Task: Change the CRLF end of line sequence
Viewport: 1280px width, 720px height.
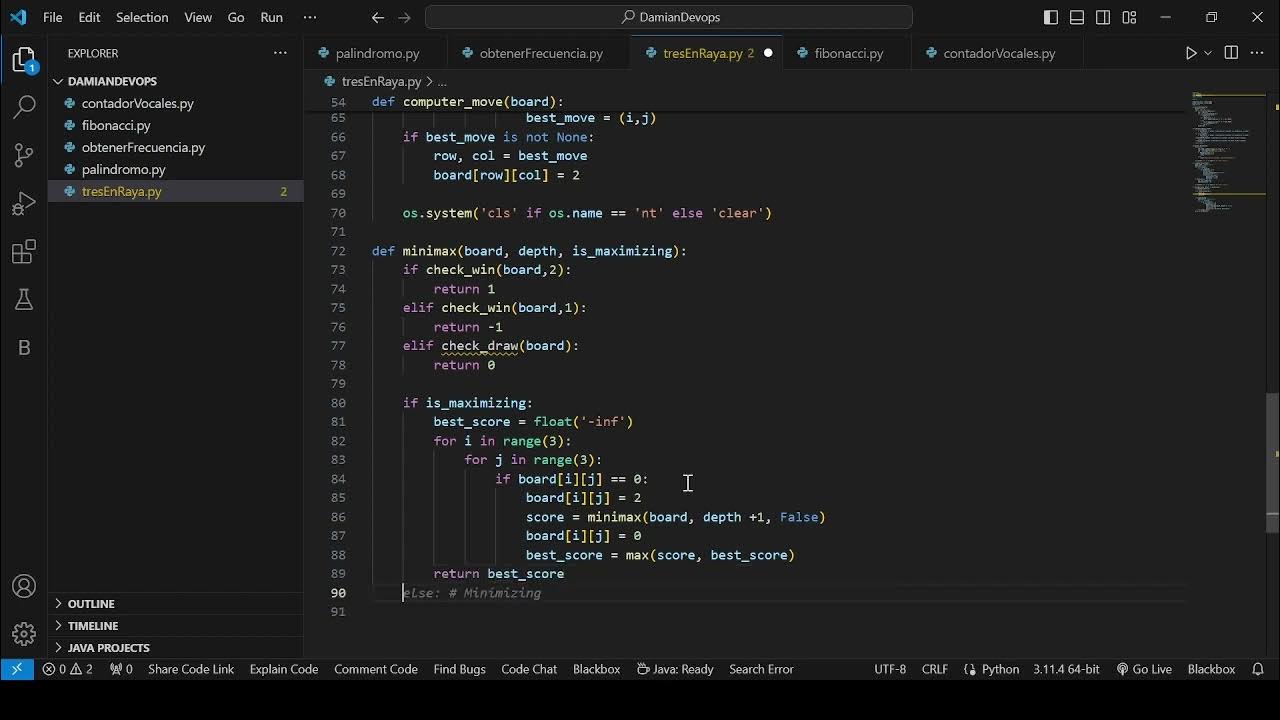Action: click(x=935, y=669)
